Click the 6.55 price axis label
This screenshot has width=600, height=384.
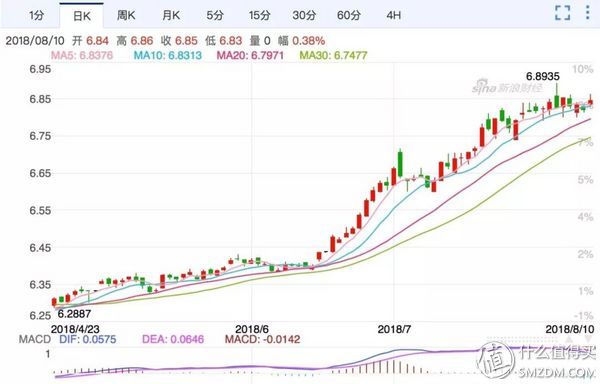pos(40,210)
